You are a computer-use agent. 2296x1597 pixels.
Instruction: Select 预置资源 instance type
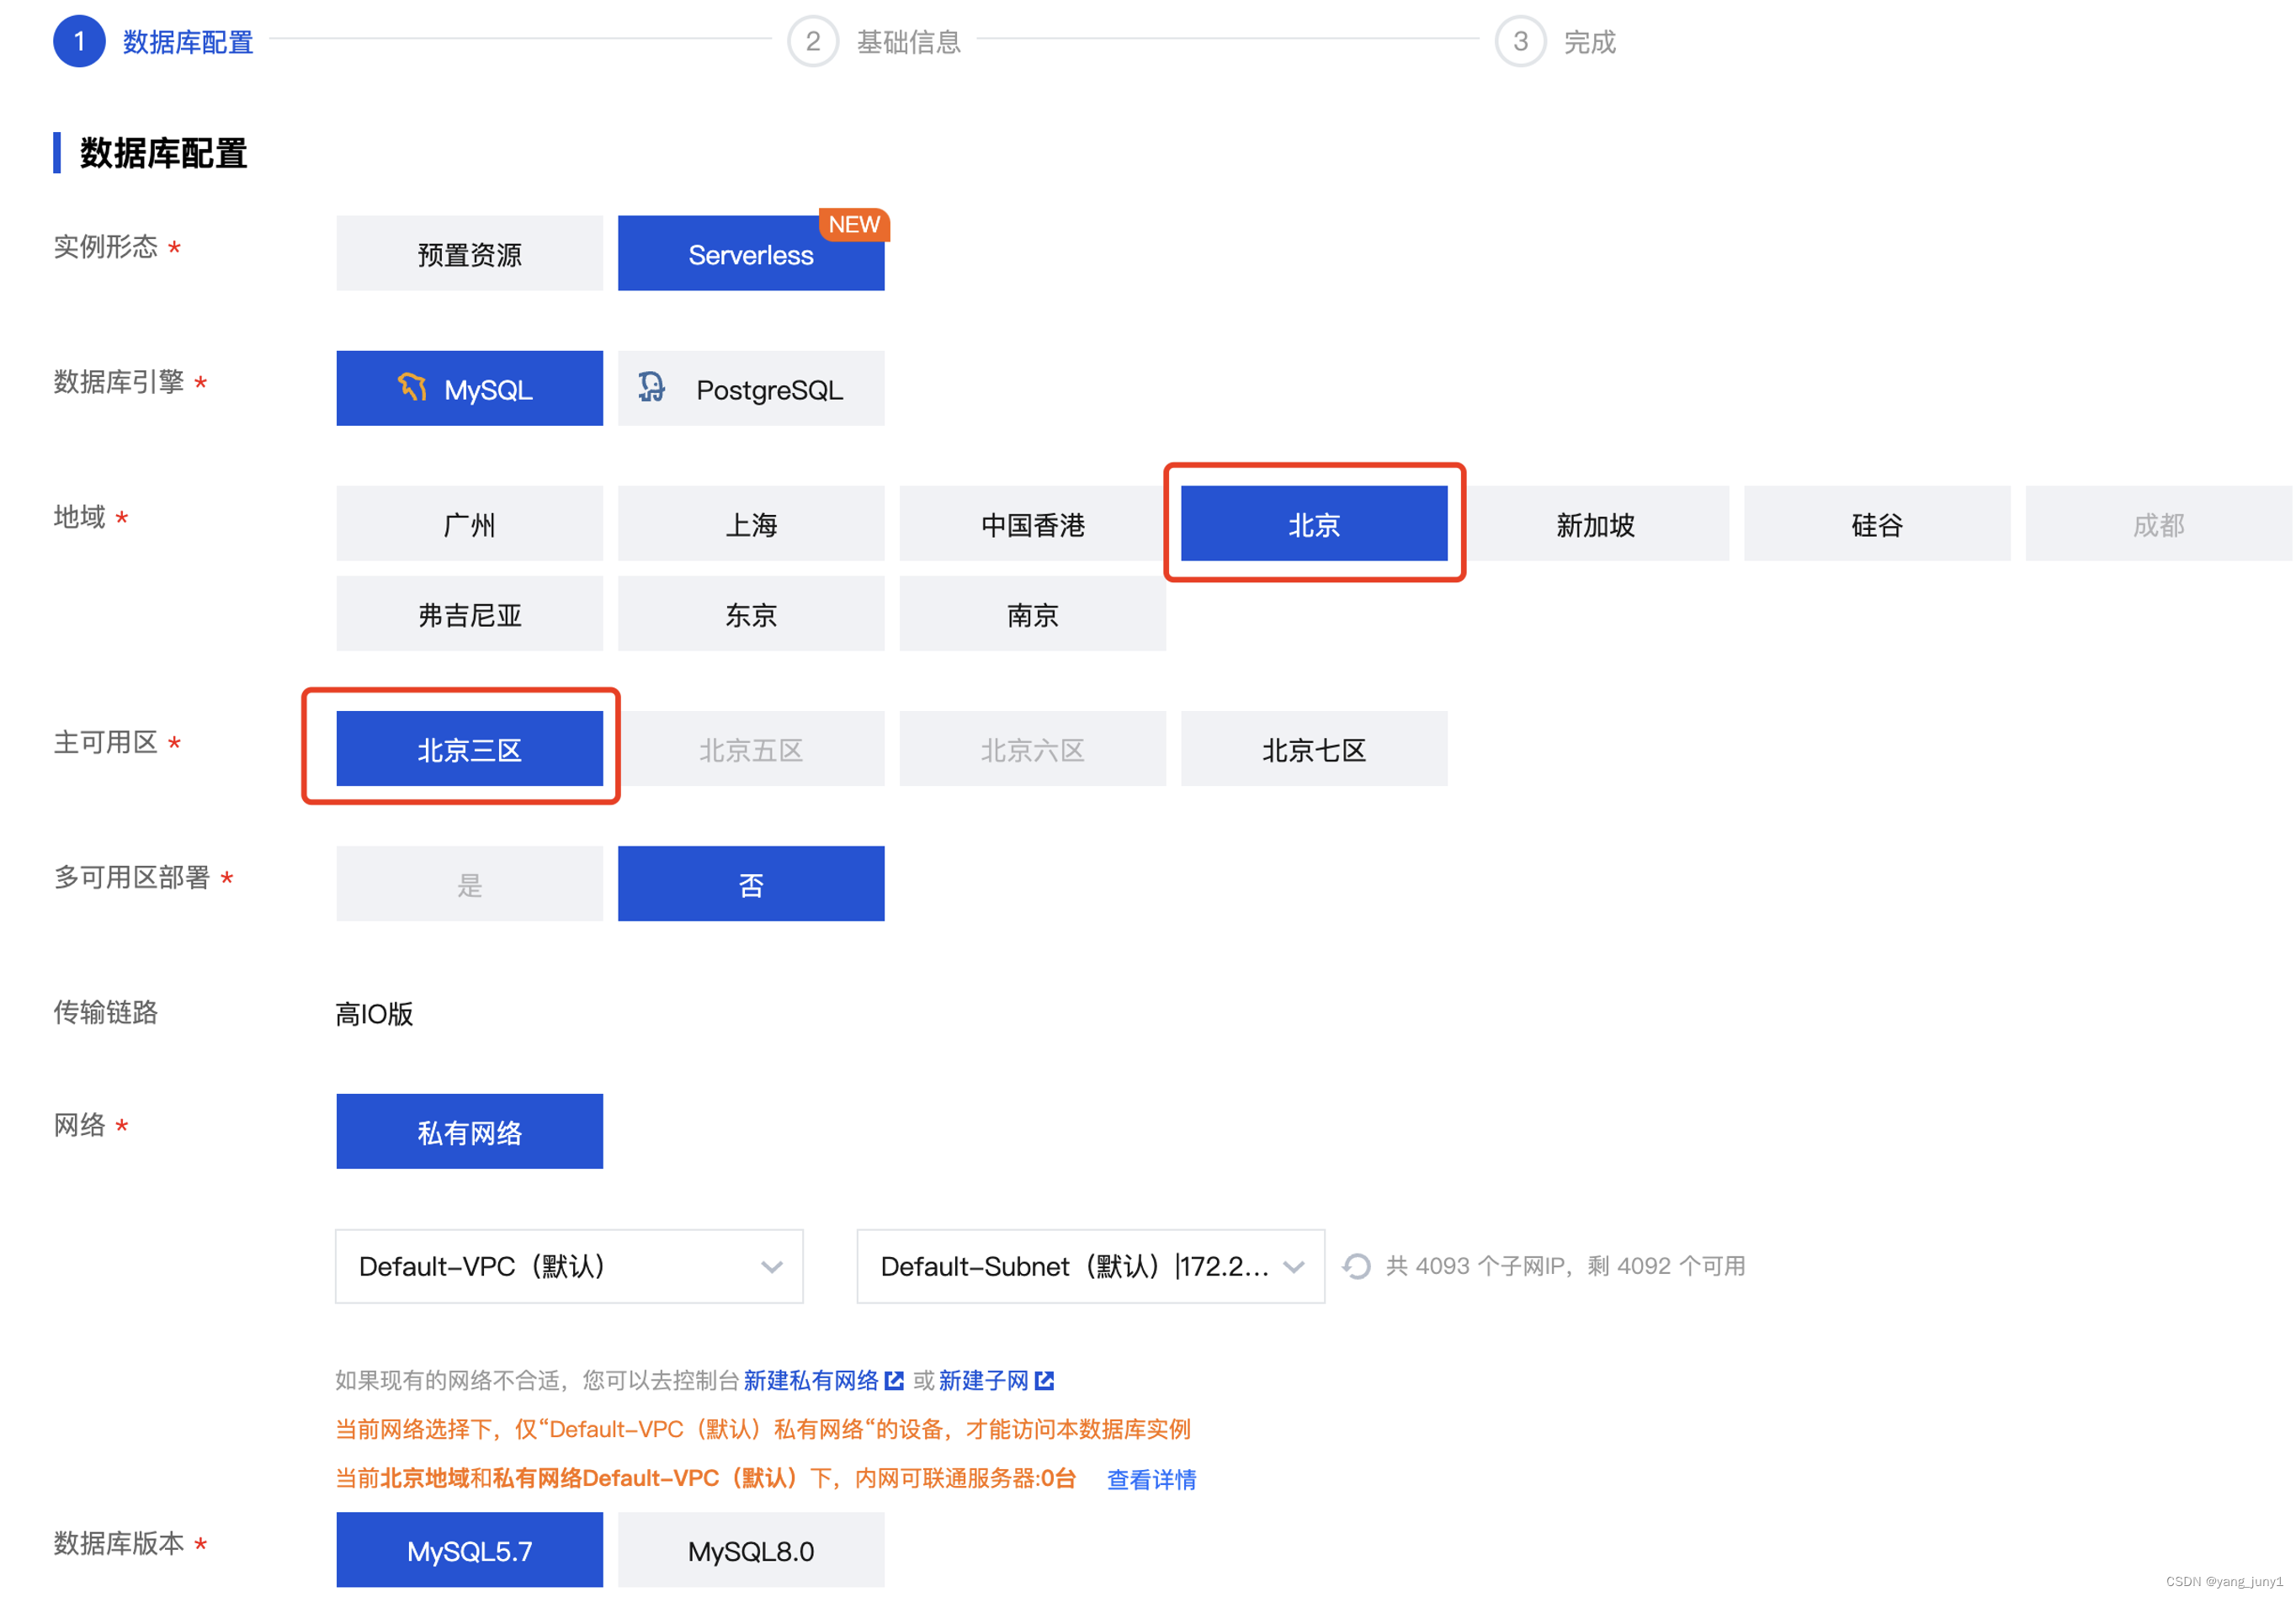pyautogui.click(x=469, y=254)
